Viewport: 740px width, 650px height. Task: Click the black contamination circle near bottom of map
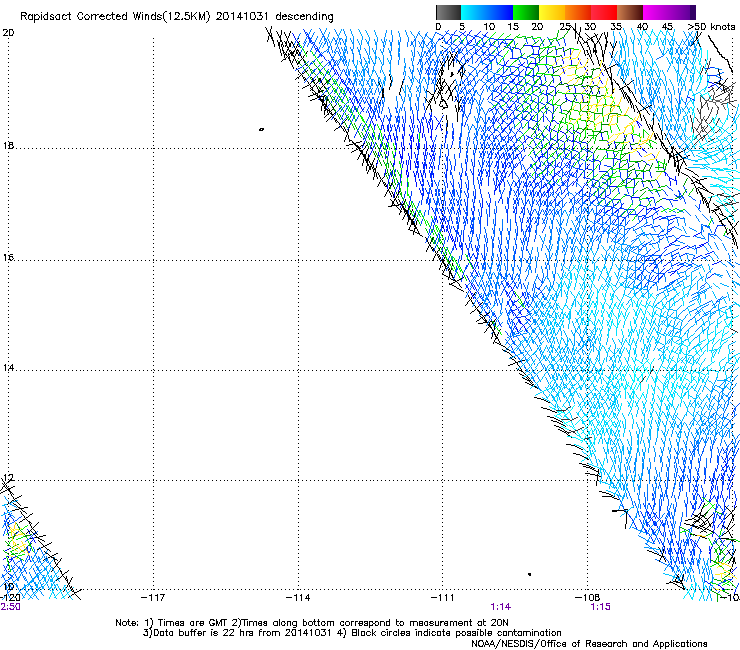pos(530,574)
